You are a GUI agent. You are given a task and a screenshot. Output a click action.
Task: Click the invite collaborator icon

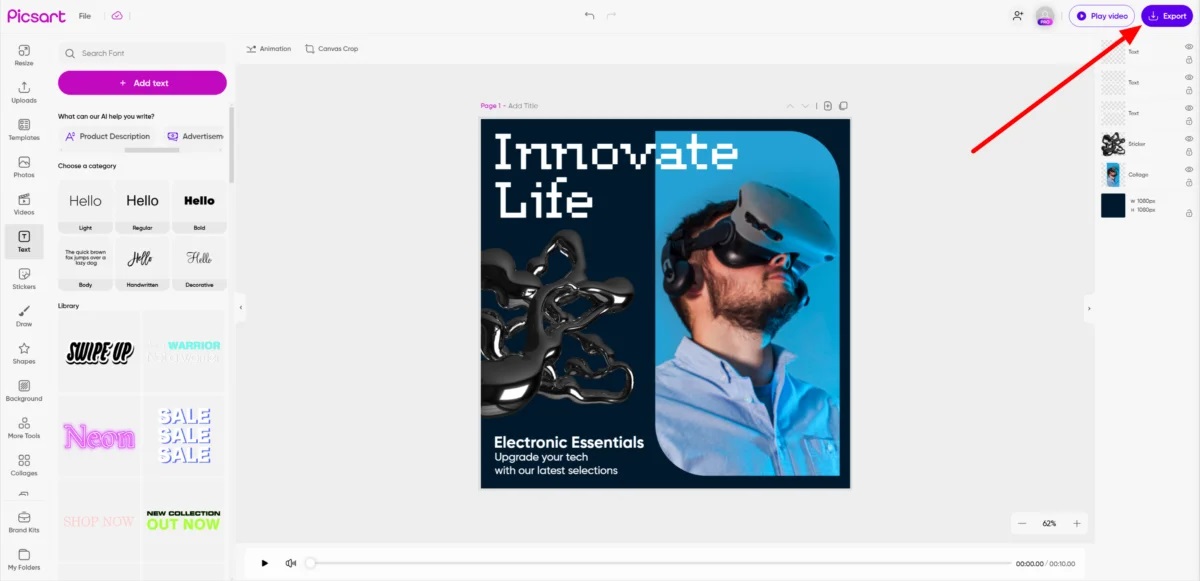(x=1018, y=16)
